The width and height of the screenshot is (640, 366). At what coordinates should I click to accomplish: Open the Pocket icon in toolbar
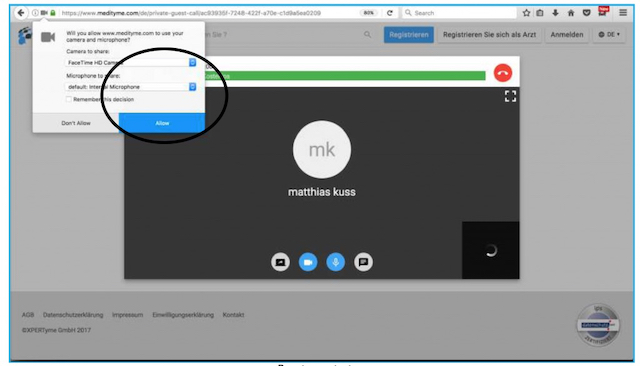(x=587, y=13)
